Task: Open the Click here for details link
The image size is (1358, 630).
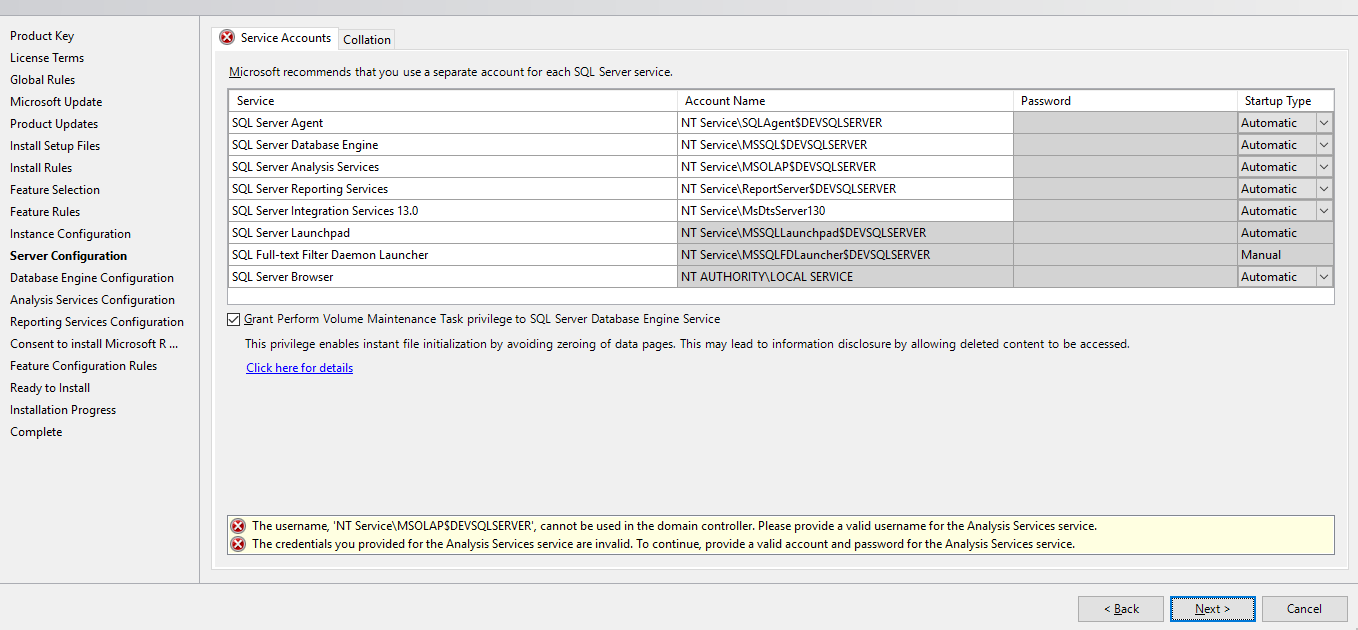Action: pyautogui.click(x=300, y=368)
